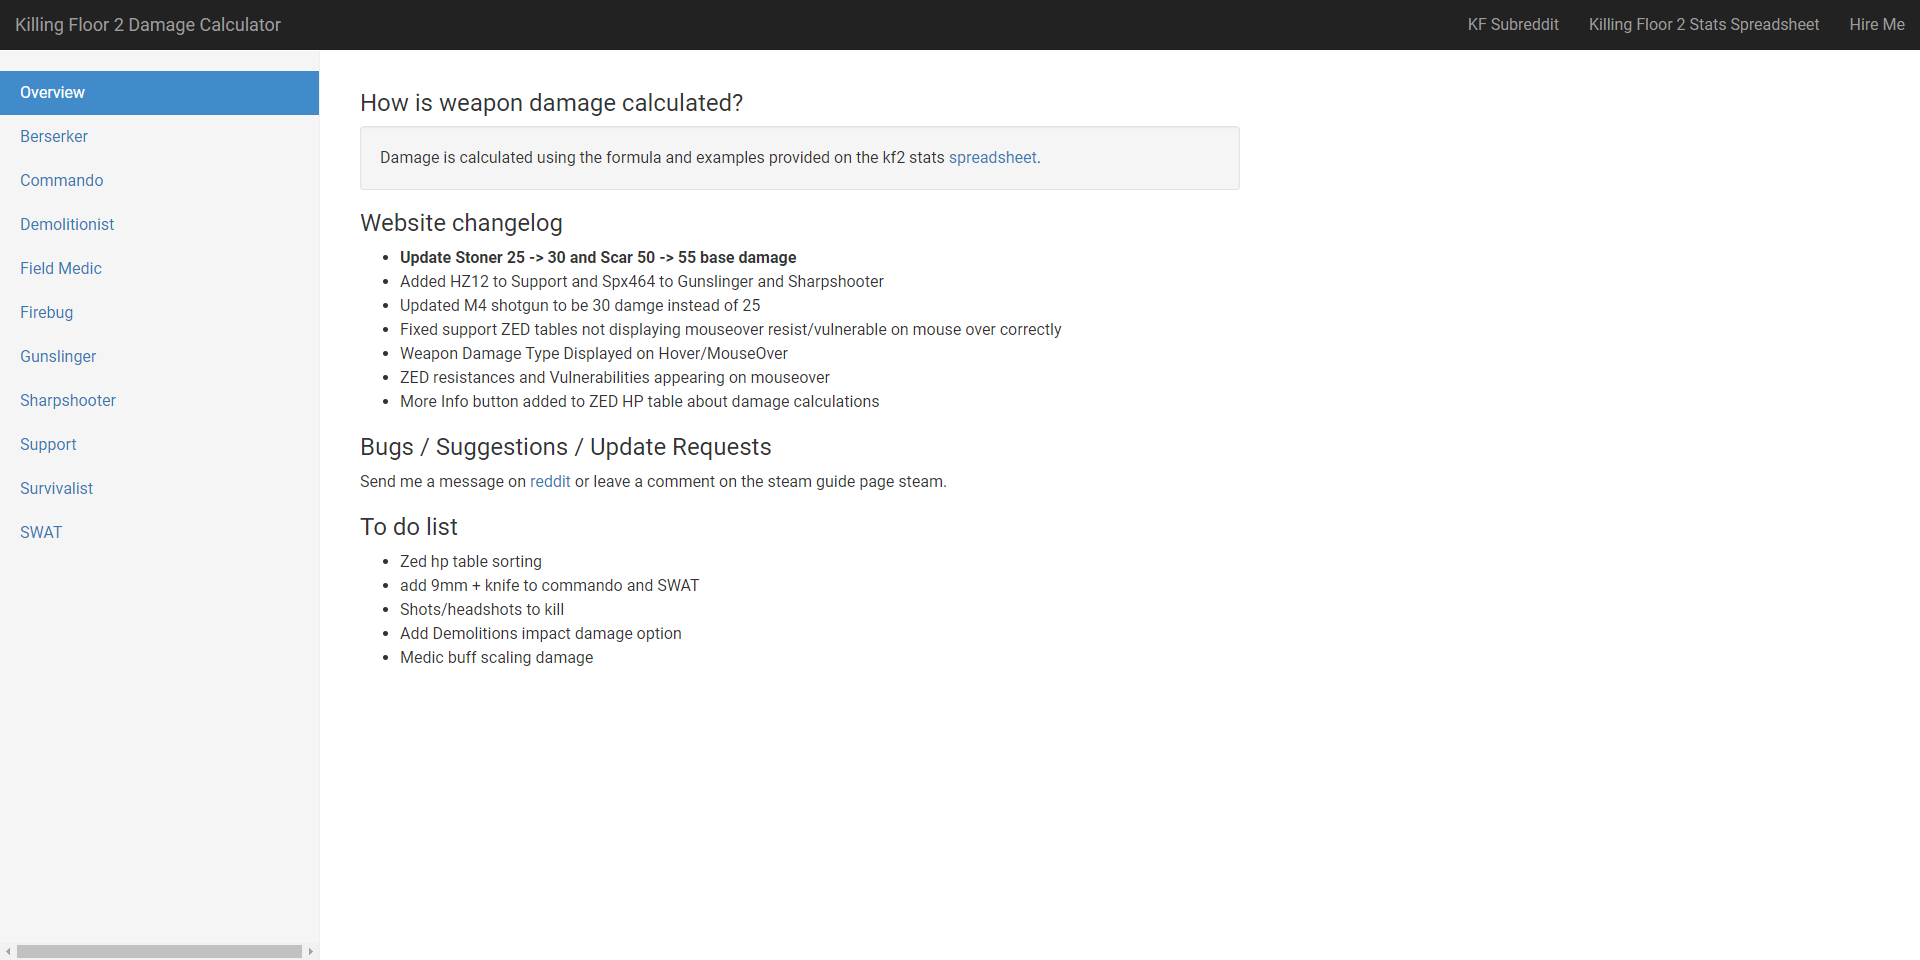Click the sidebar horizontal scrollbar thumb

[159, 952]
